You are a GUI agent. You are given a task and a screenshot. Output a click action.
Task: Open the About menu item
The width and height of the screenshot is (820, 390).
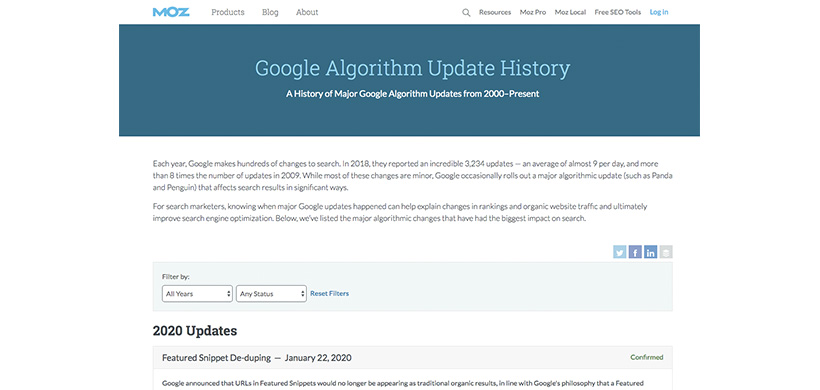pyautogui.click(x=307, y=12)
